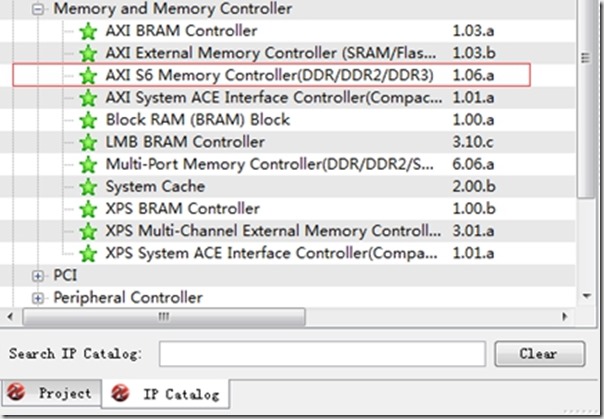Clear the IP catalog search

pyautogui.click(x=540, y=354)
